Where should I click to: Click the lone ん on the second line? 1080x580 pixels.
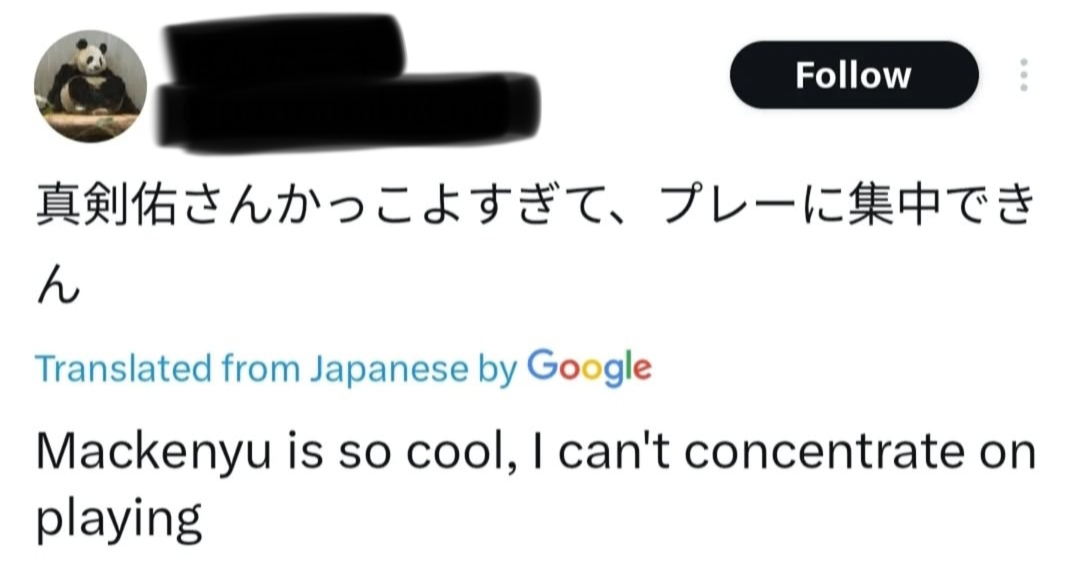(x=58, y=290)
